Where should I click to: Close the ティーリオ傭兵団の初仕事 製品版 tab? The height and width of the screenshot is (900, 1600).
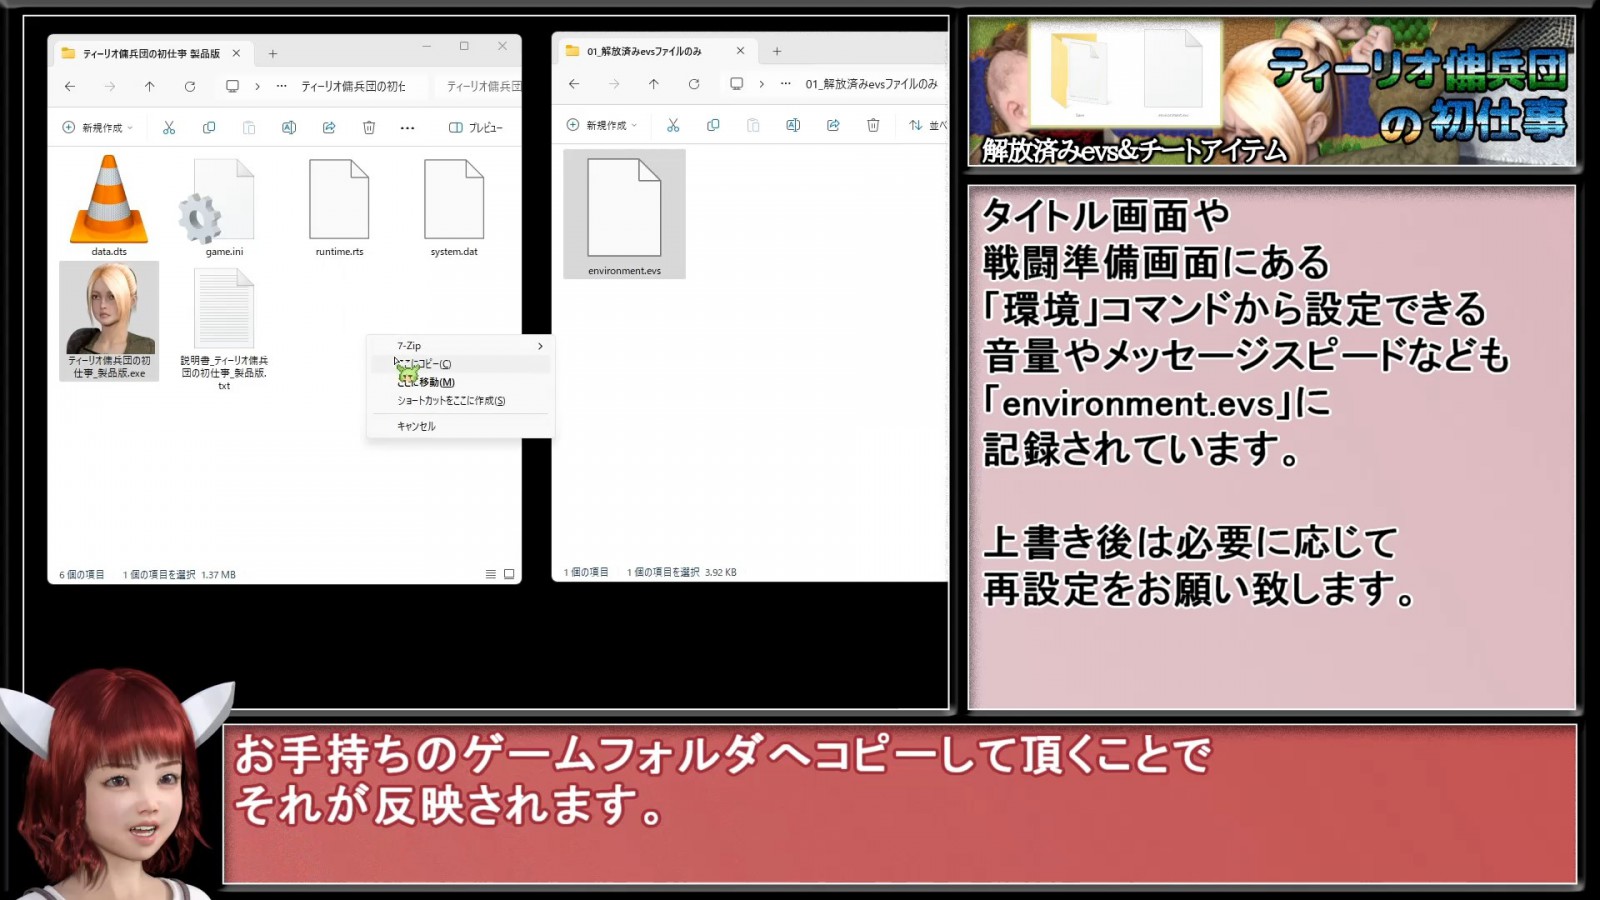(x=236, y=53)
